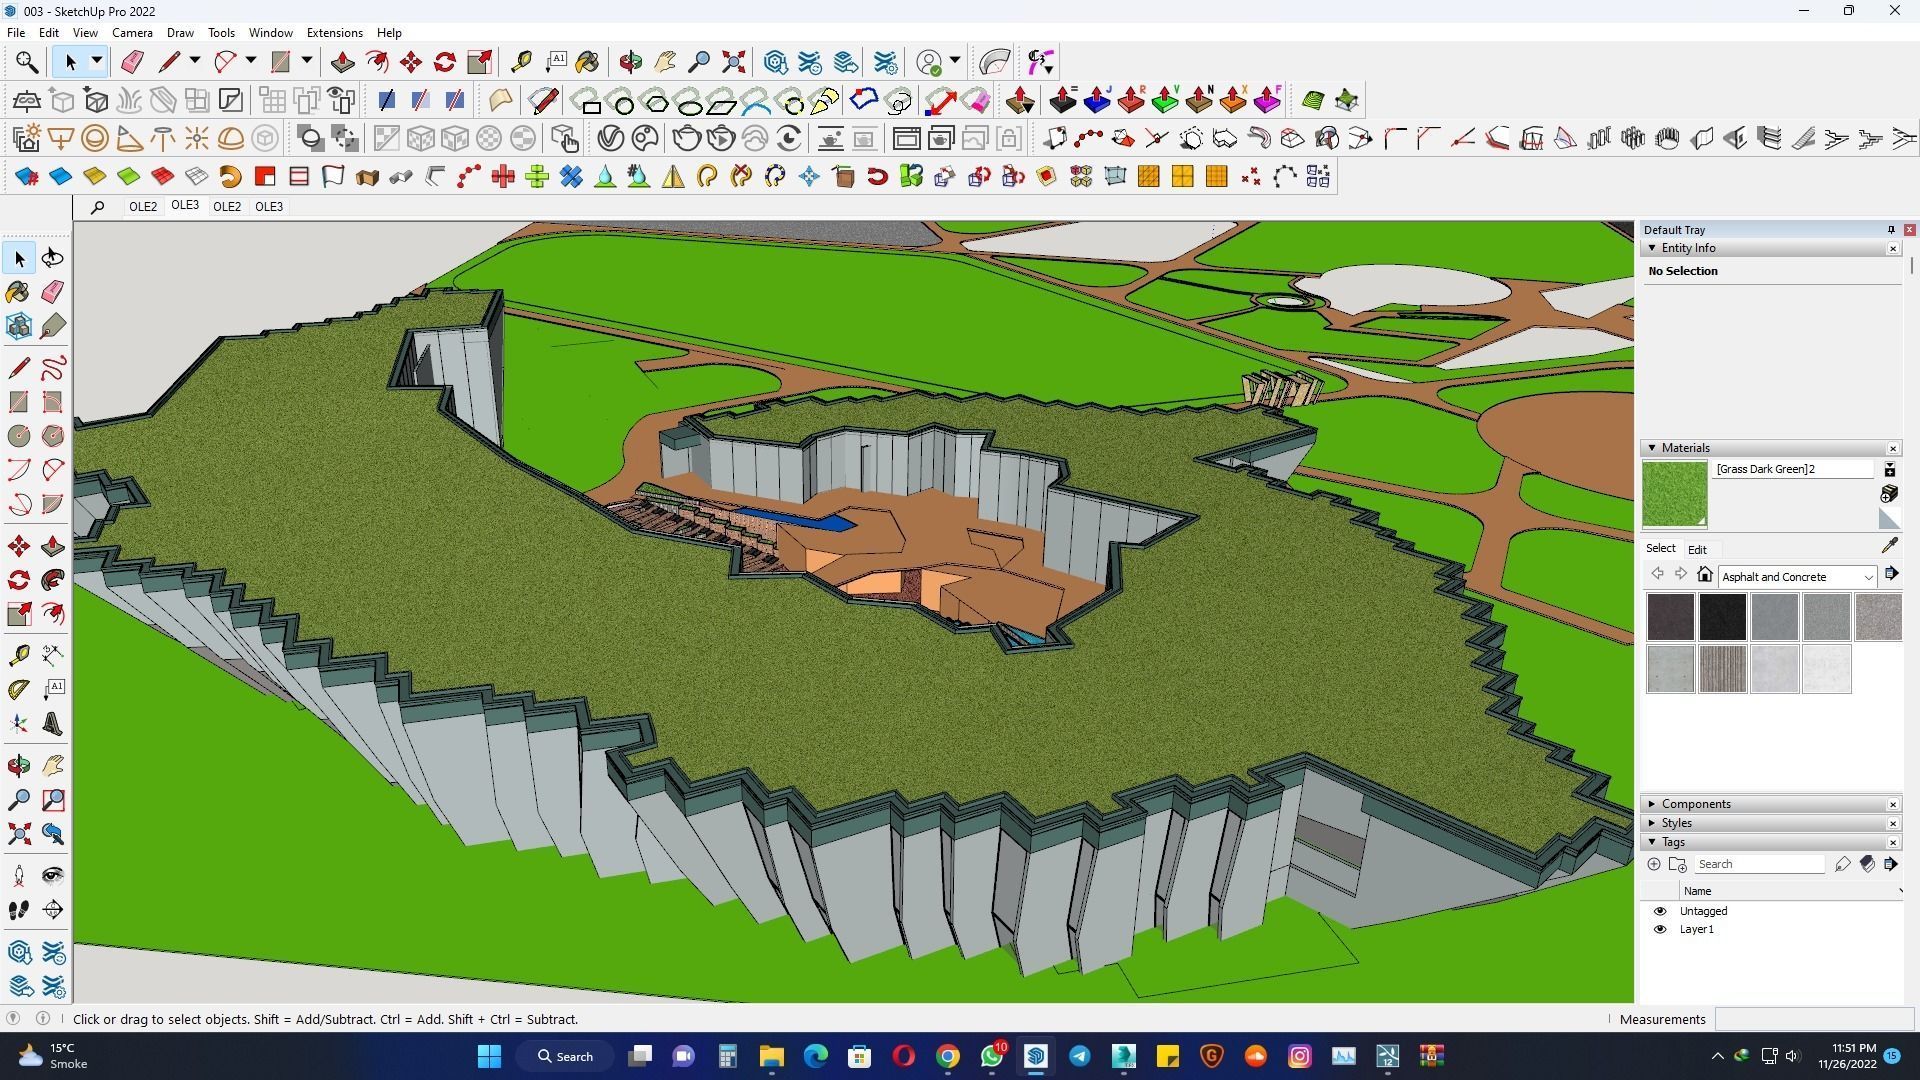Screen dimensions: 1920x1080
Task: Hide the Untagged tag visibility eye
Action: click(1660, 911)
